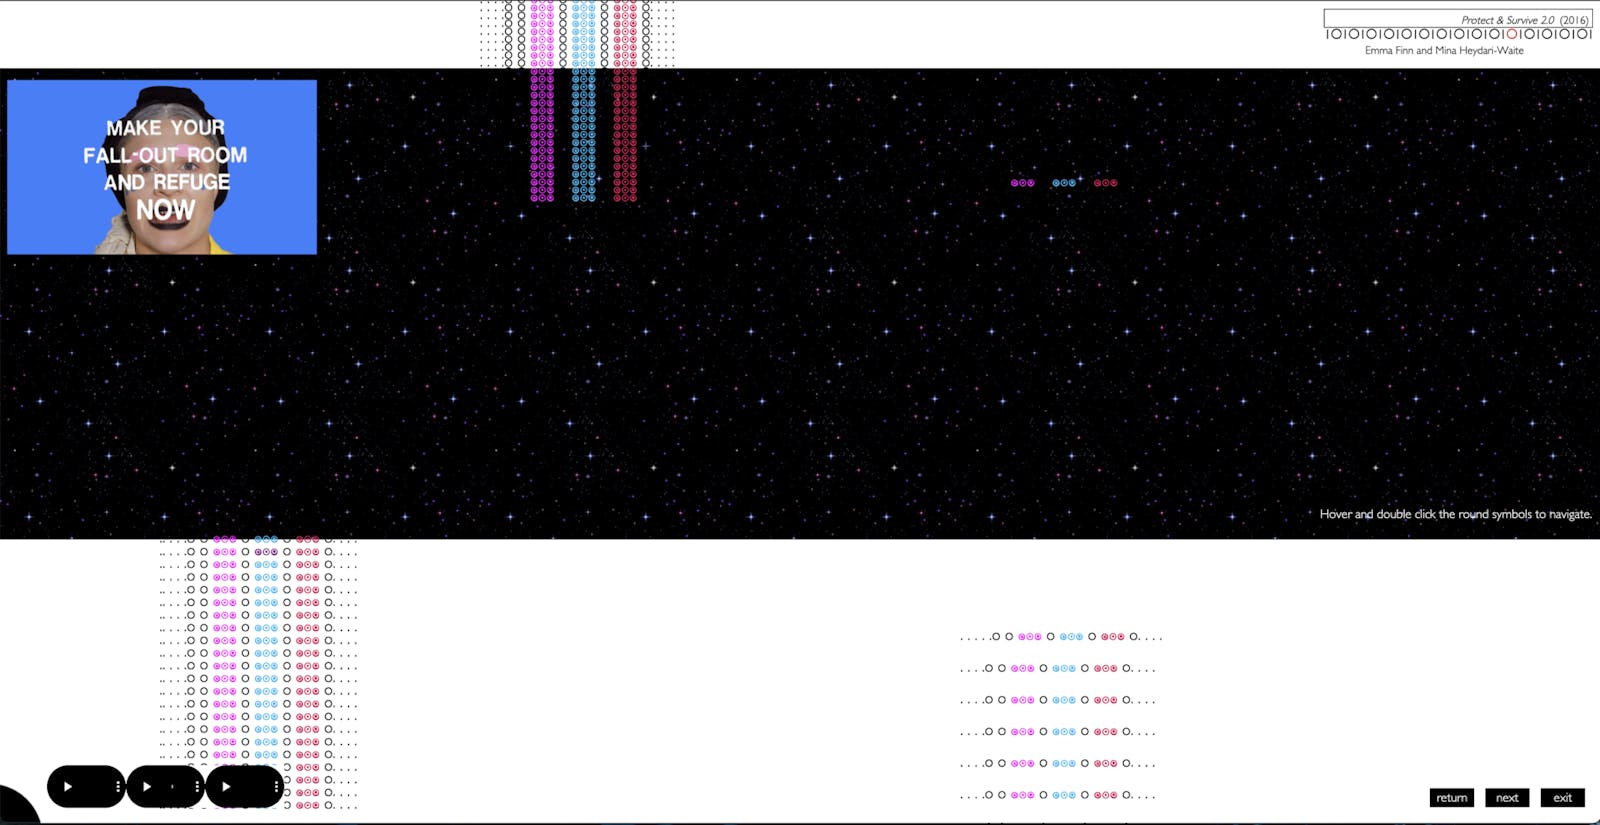This screenshot has width=1600, height=825.
Task: Click the tall red symbol column on the starfield
Action: tap(625, 135)
